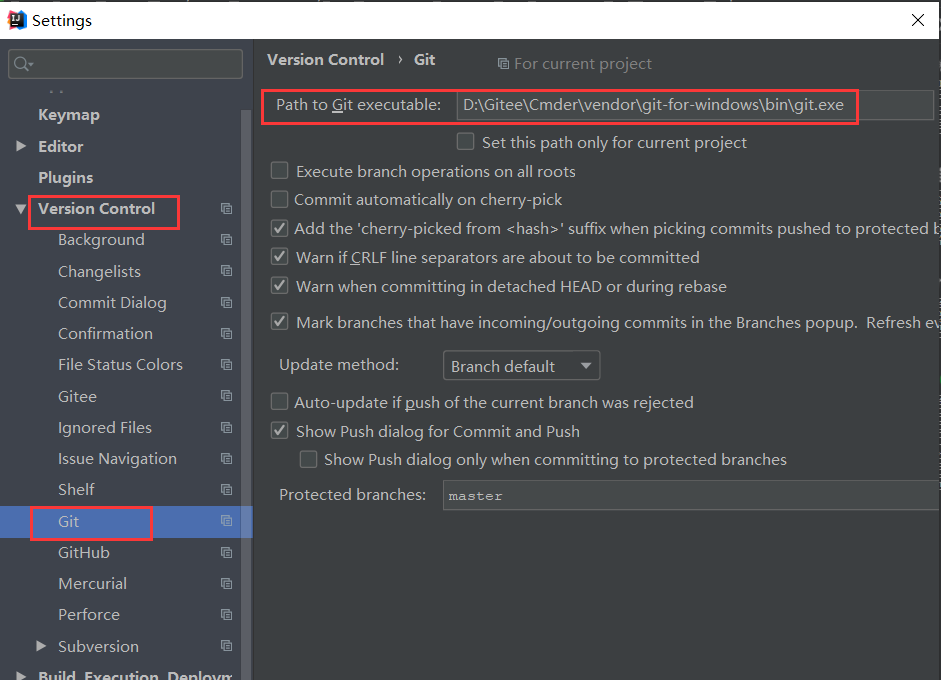Screen dimensions: 941x680
Task: Click the IntelliJ logo in the title bar
Action: (16, 20)
